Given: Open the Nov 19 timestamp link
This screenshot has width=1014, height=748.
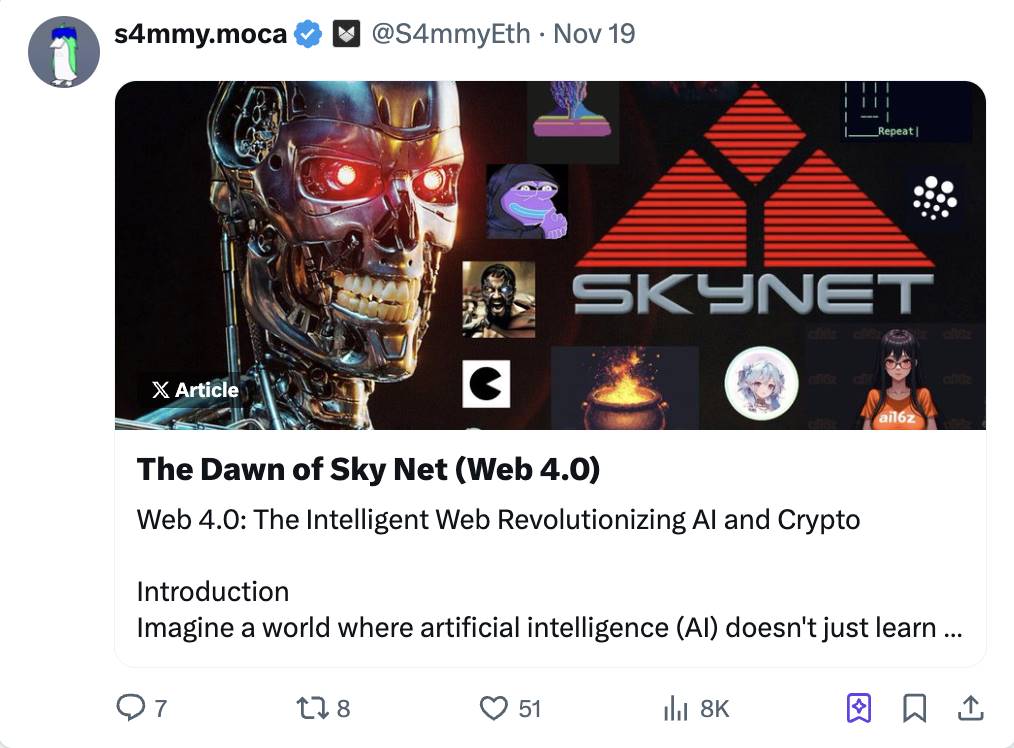Looking at the screenshot, I should 594,34.
